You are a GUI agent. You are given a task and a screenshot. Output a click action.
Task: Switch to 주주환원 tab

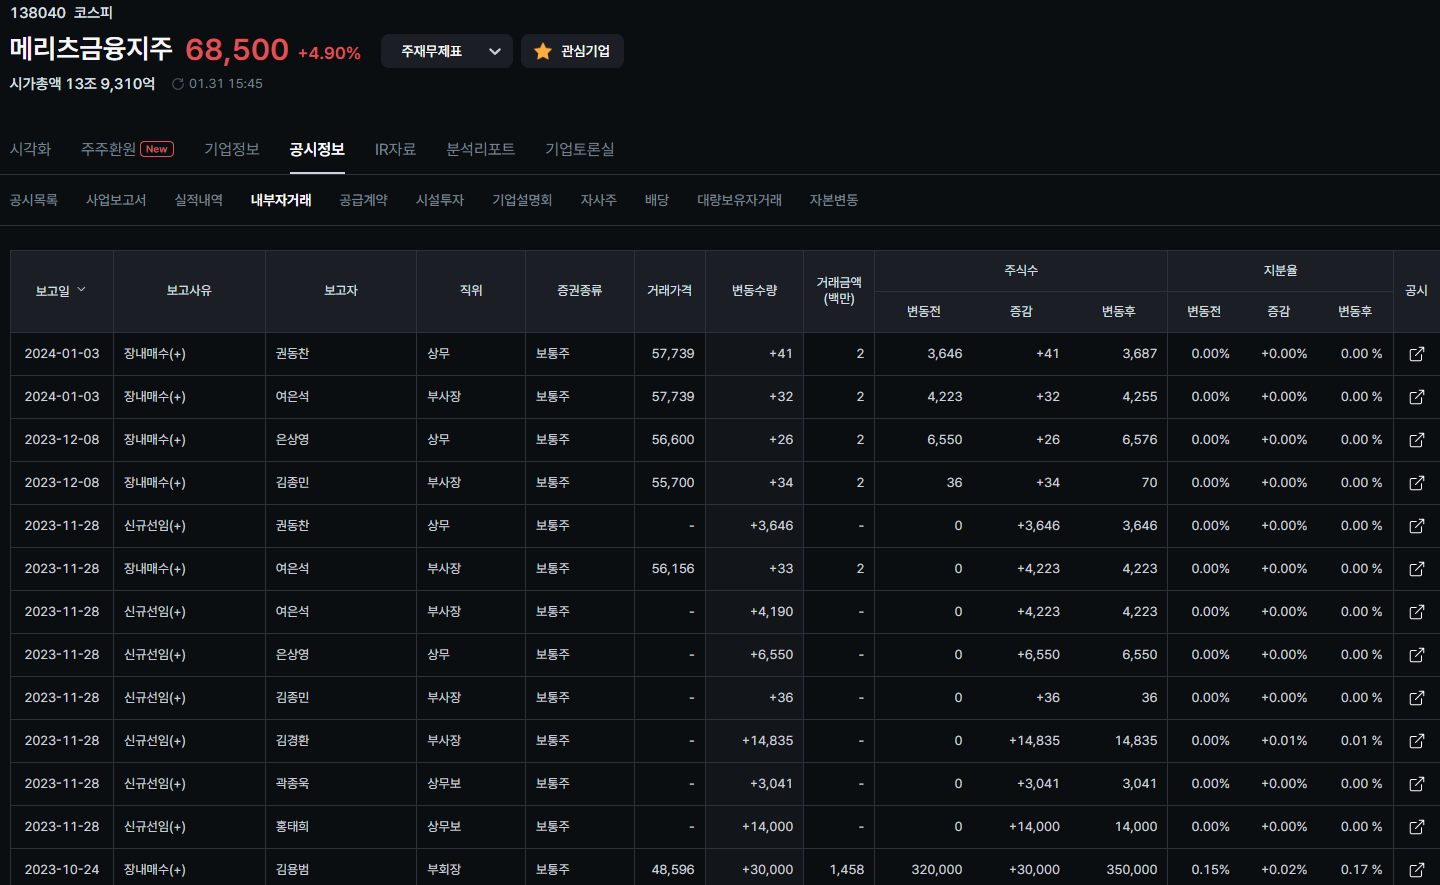click(x=108, y=149)
